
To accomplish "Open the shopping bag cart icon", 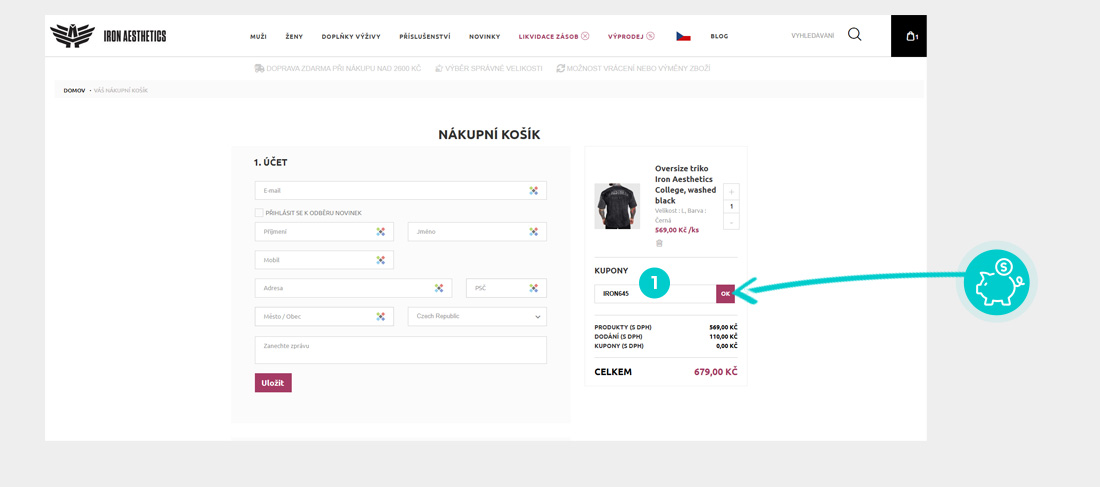I will point(910,36).
